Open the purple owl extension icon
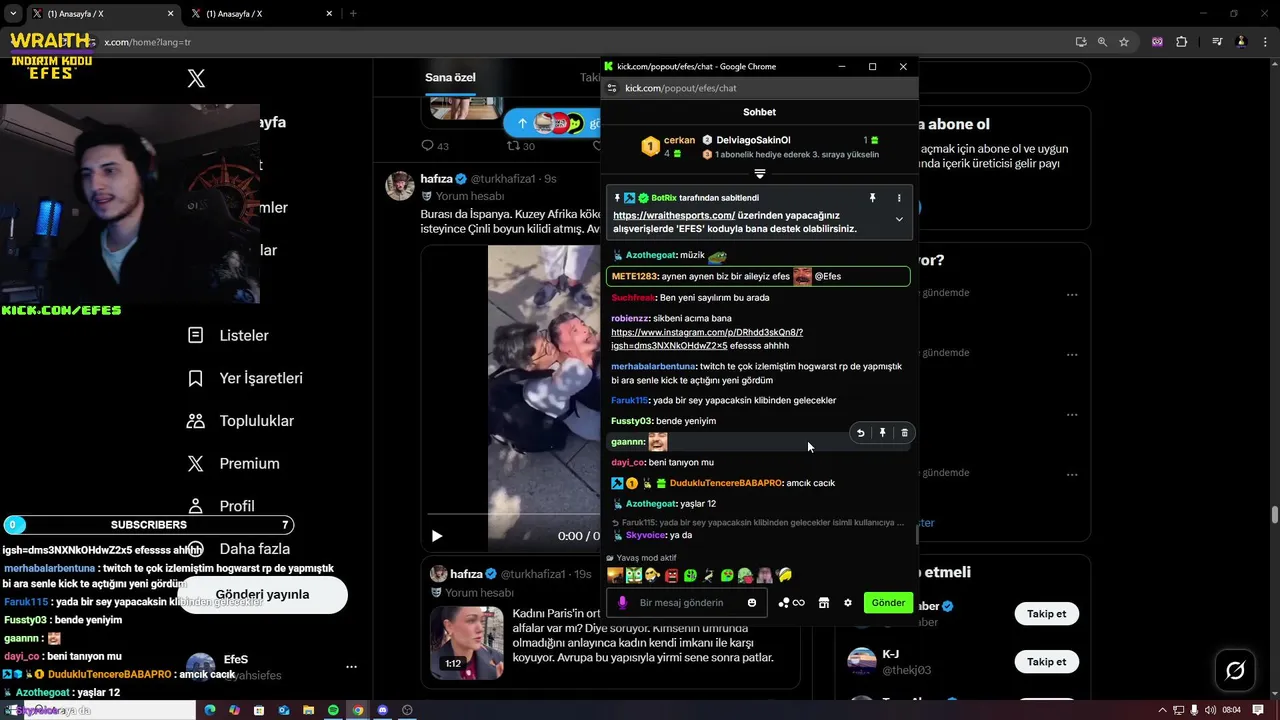Image resolution: width=1280 pixels, height=720 pixels. [1157, 42]
